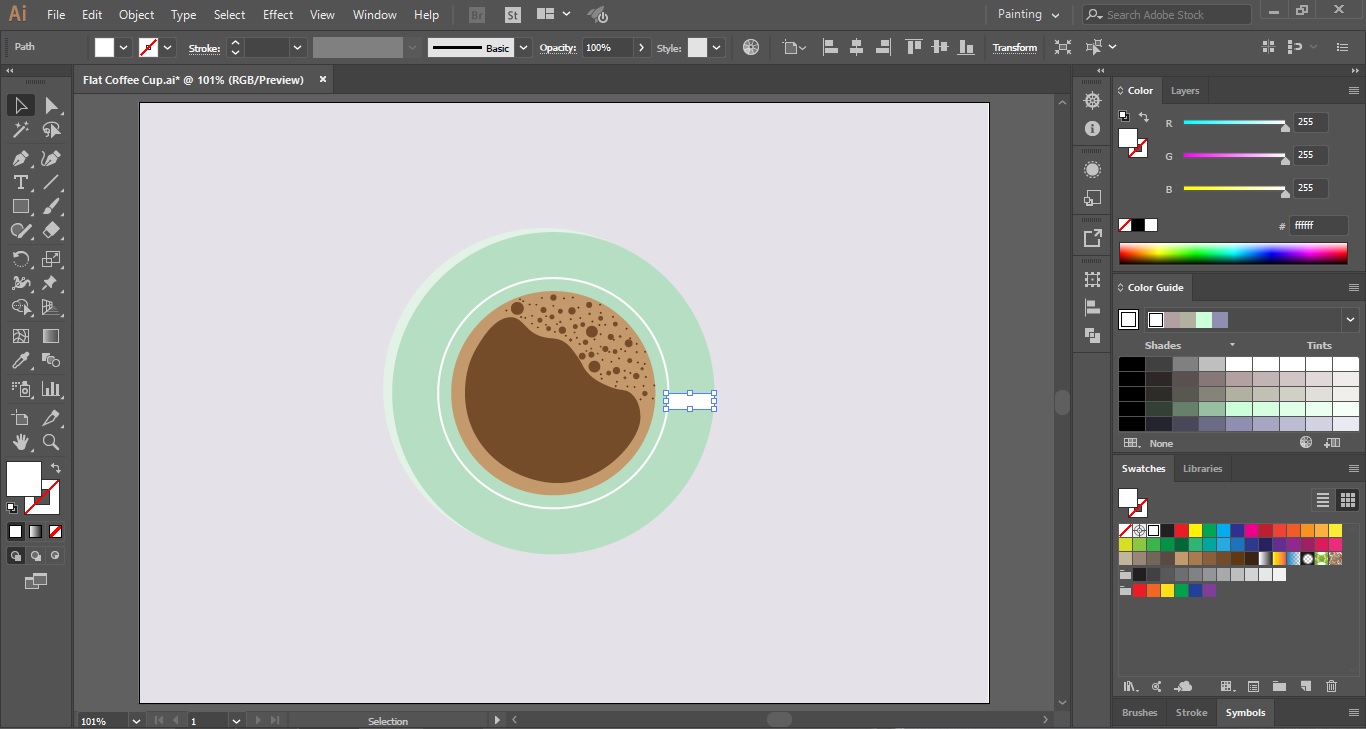Viewport: 1366px width, 729px height.
Task: Open the Style dropdown in the control bar
Action: tap(716, 47)
